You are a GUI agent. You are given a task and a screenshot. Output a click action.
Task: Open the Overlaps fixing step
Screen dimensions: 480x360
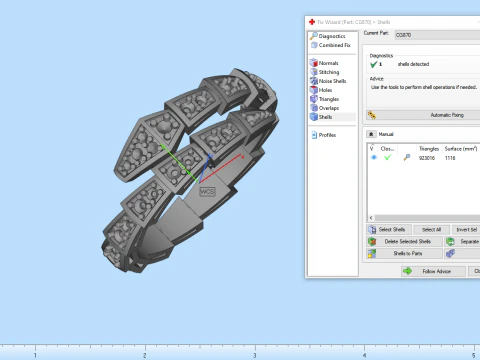point(324,108)
